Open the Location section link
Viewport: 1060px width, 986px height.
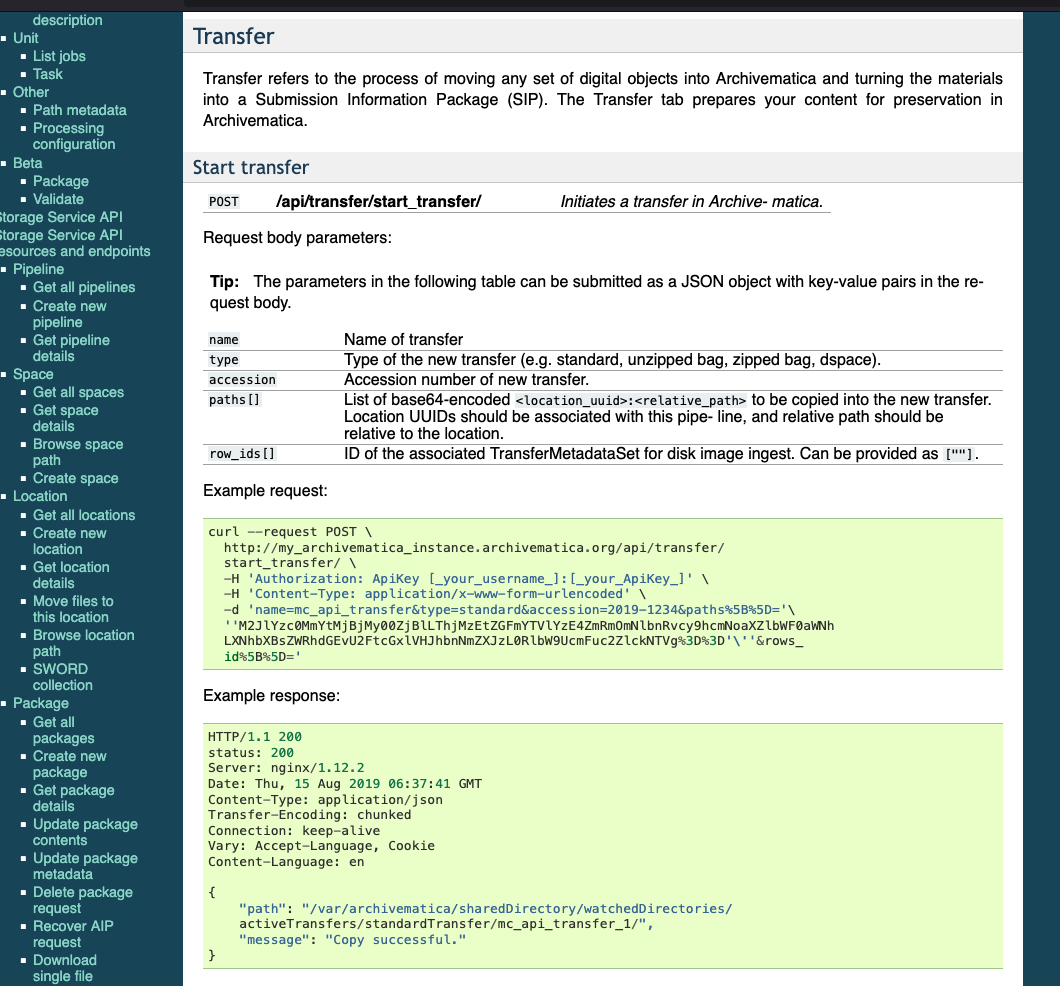pyautogui.click(x=40, y=496)
